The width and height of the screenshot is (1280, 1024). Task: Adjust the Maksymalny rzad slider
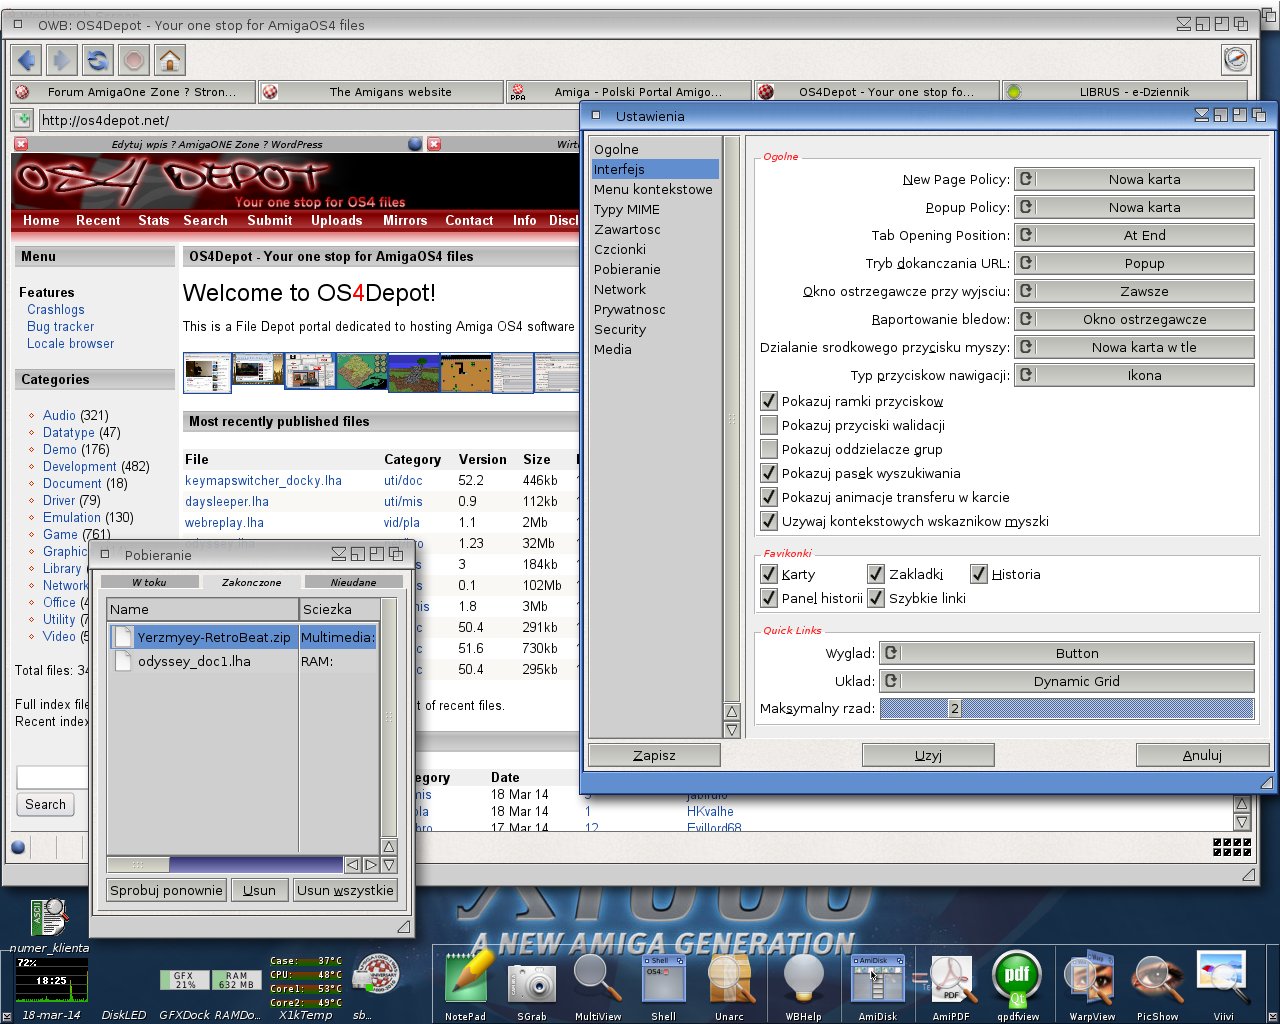pyautogui.click(x=1066, y=708)
